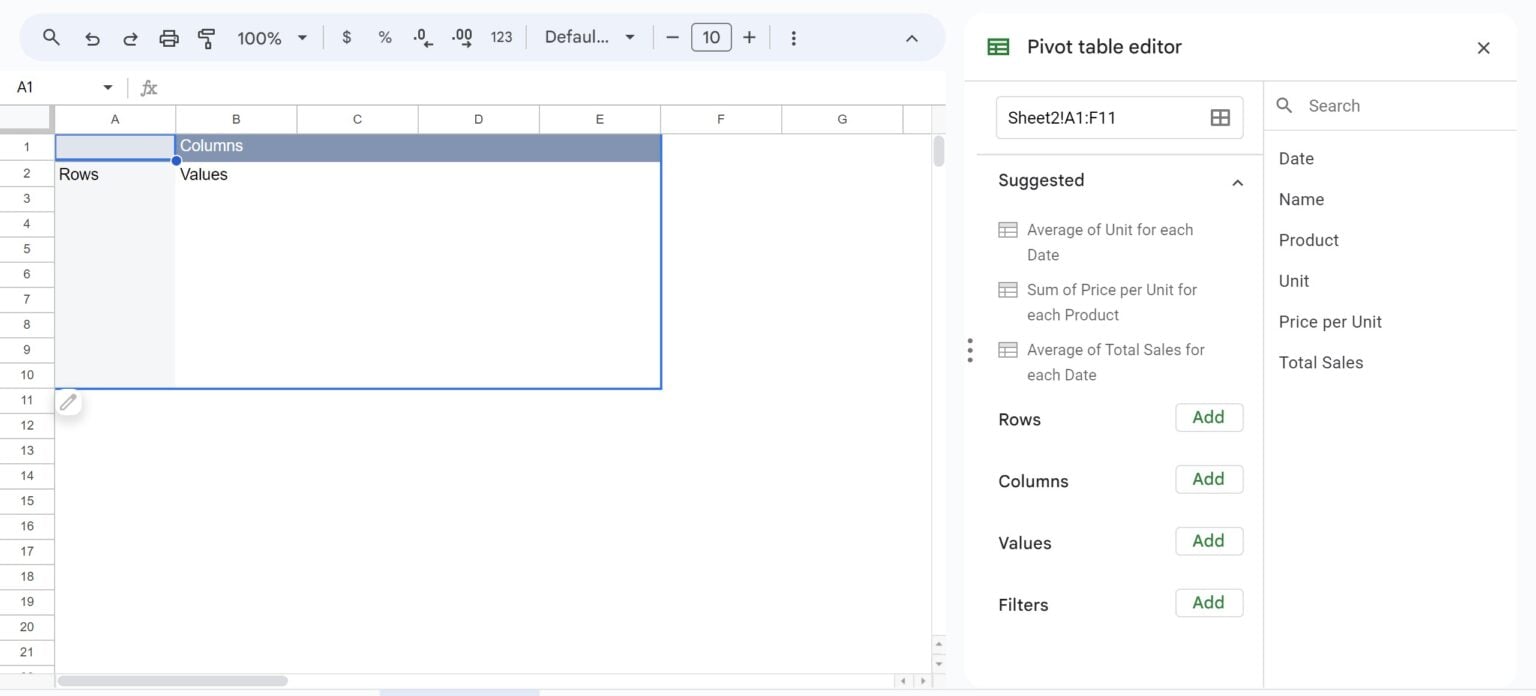Select the Paint format tool

tap(207, 37)
